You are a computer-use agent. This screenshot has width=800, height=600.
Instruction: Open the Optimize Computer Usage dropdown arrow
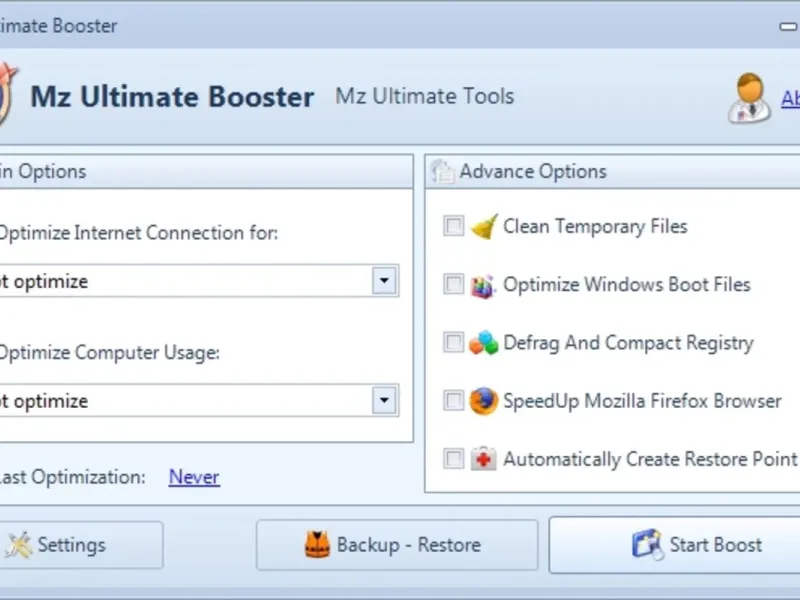pyautogui.click(x=384, y=400)
